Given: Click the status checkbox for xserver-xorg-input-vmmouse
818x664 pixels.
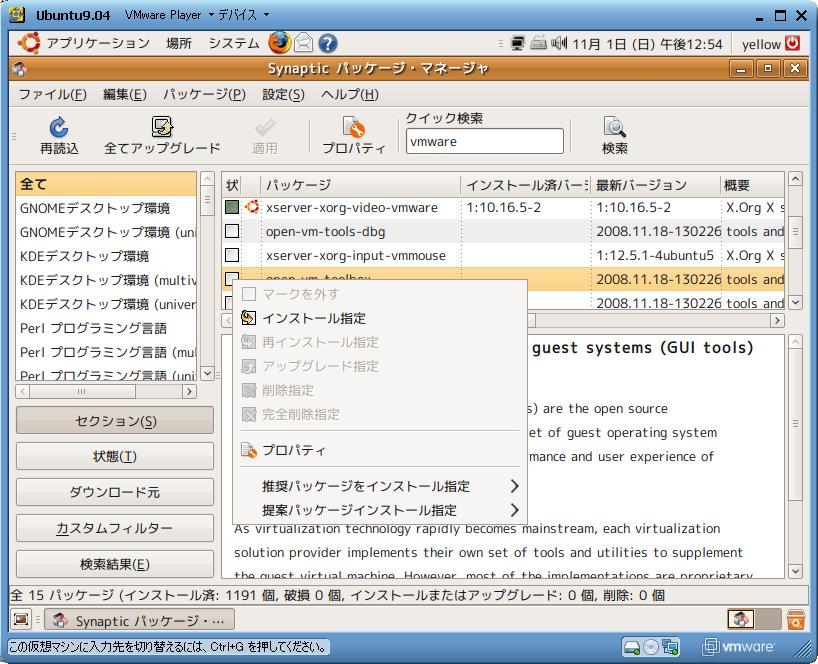Looking at the screenshot, I should click(232, 255).
